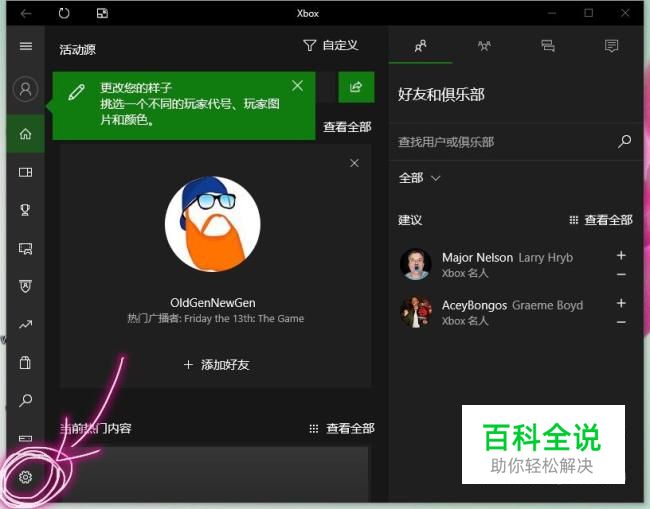Image resolution: width=650 pixels, height=509 pixels.
Task: Open Settings gear in the sidebar
Action: [x=25, y=477]
